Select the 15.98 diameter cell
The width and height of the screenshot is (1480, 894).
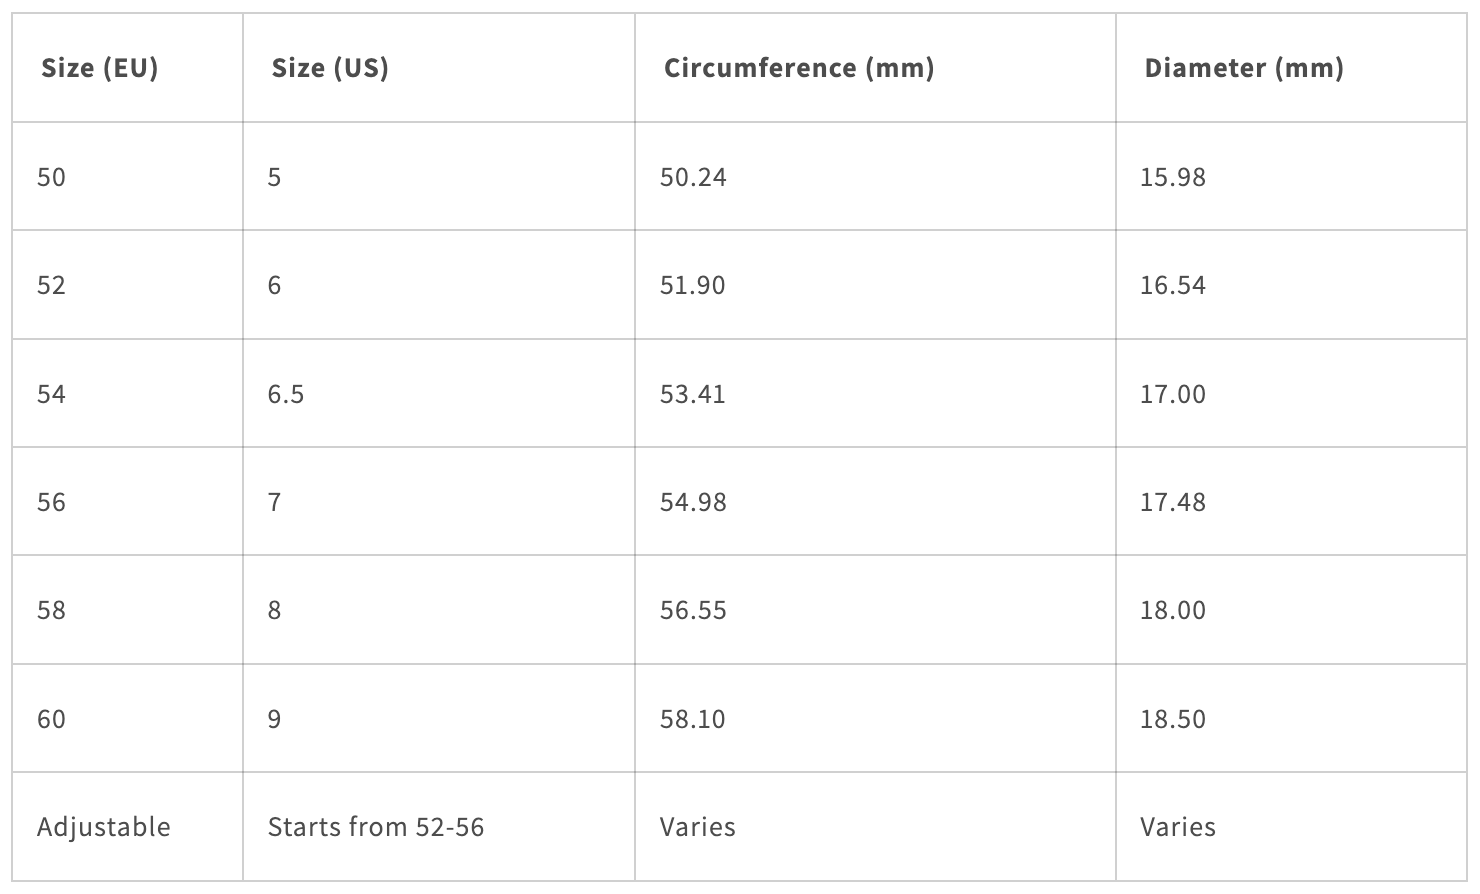pos(1172,177)
